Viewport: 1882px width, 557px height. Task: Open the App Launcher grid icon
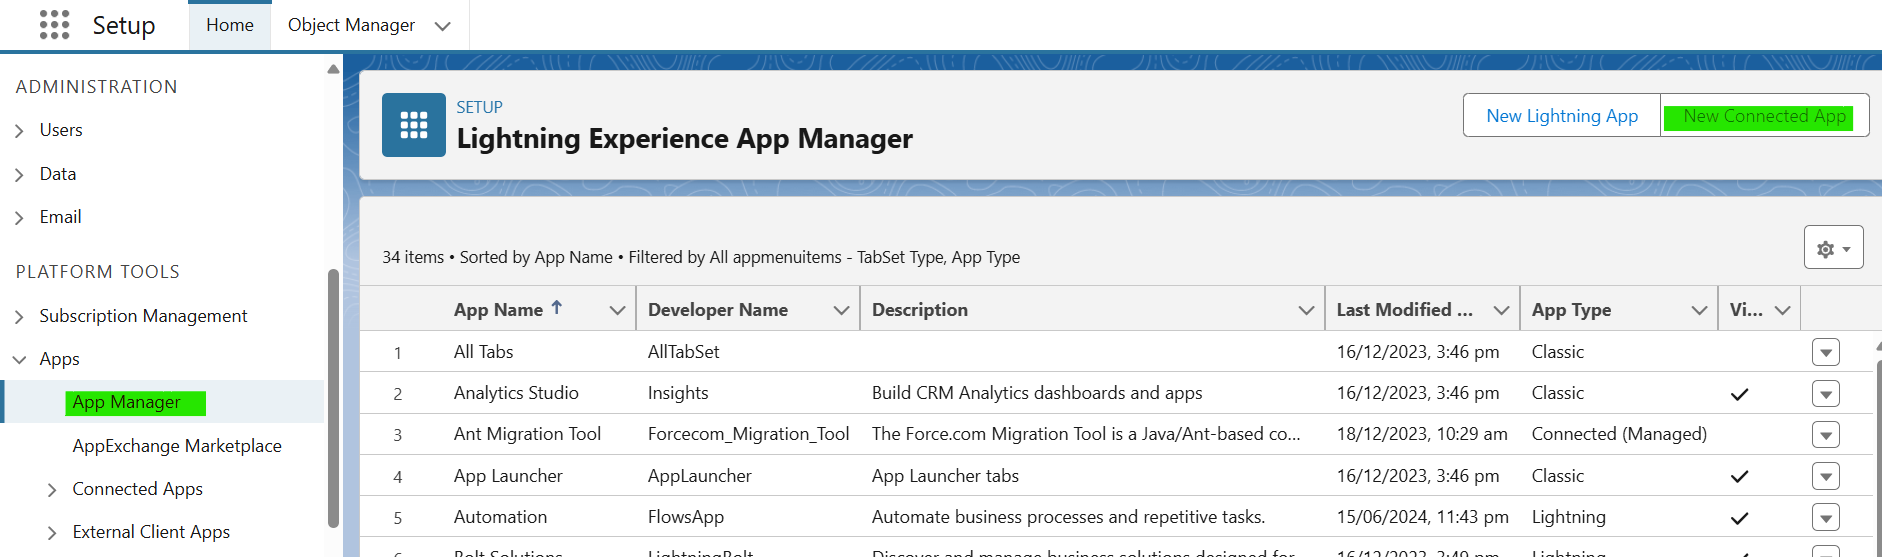(54, 25)
